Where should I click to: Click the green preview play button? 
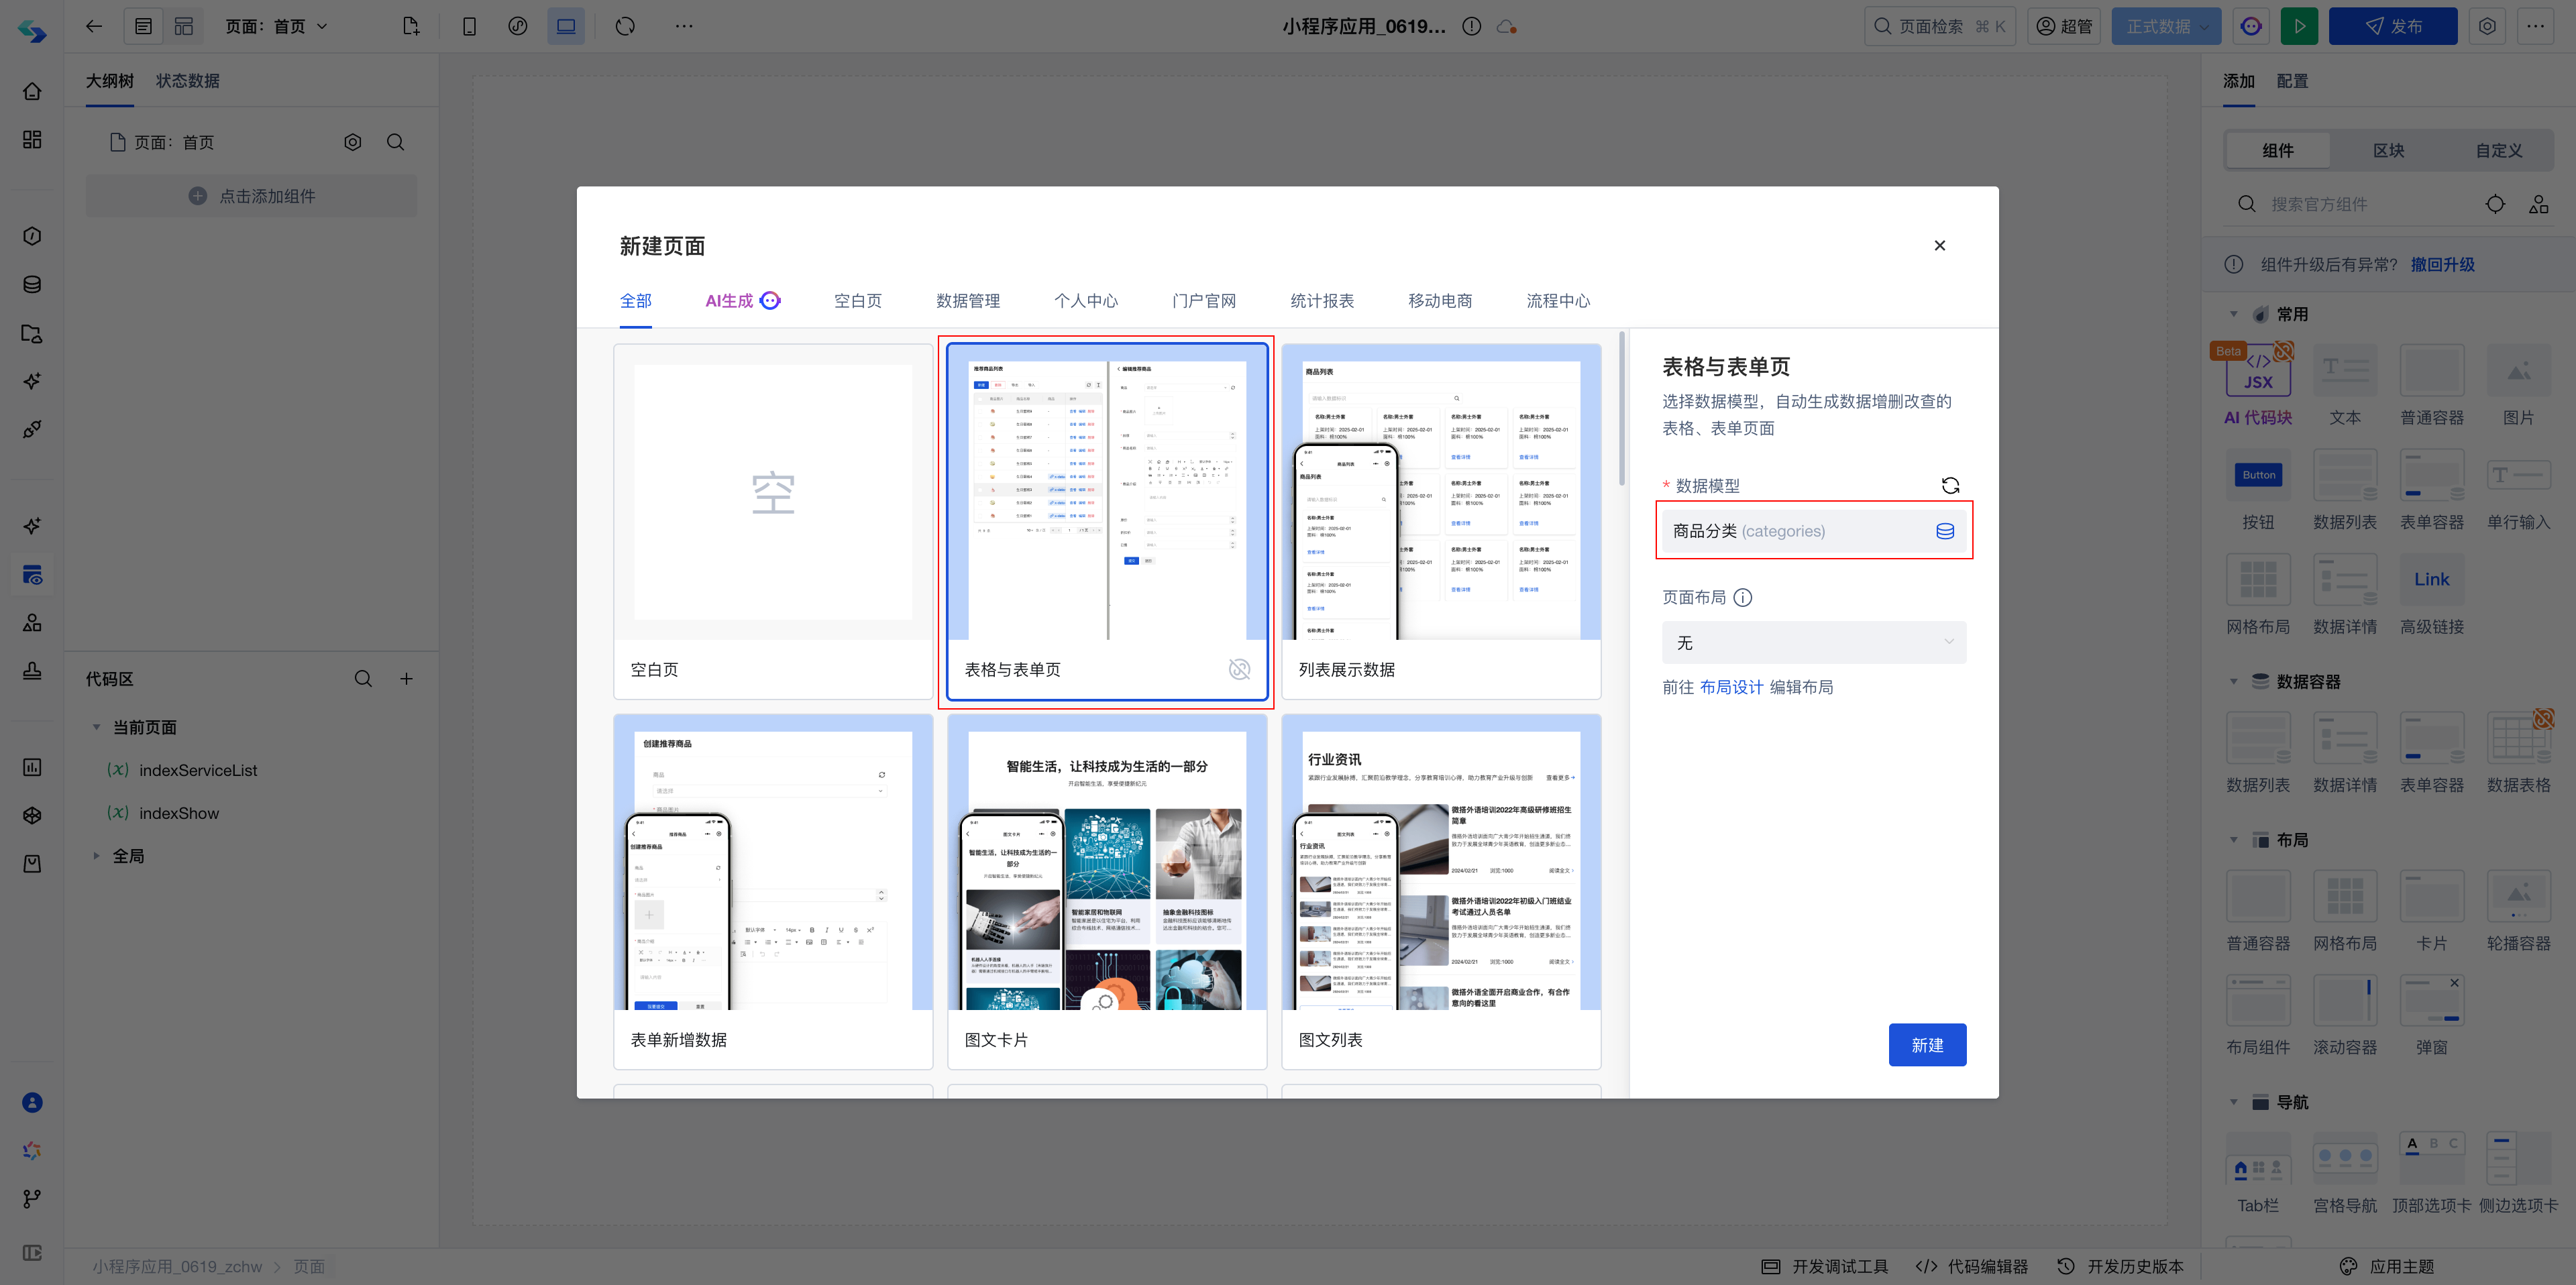(2299, 27)
